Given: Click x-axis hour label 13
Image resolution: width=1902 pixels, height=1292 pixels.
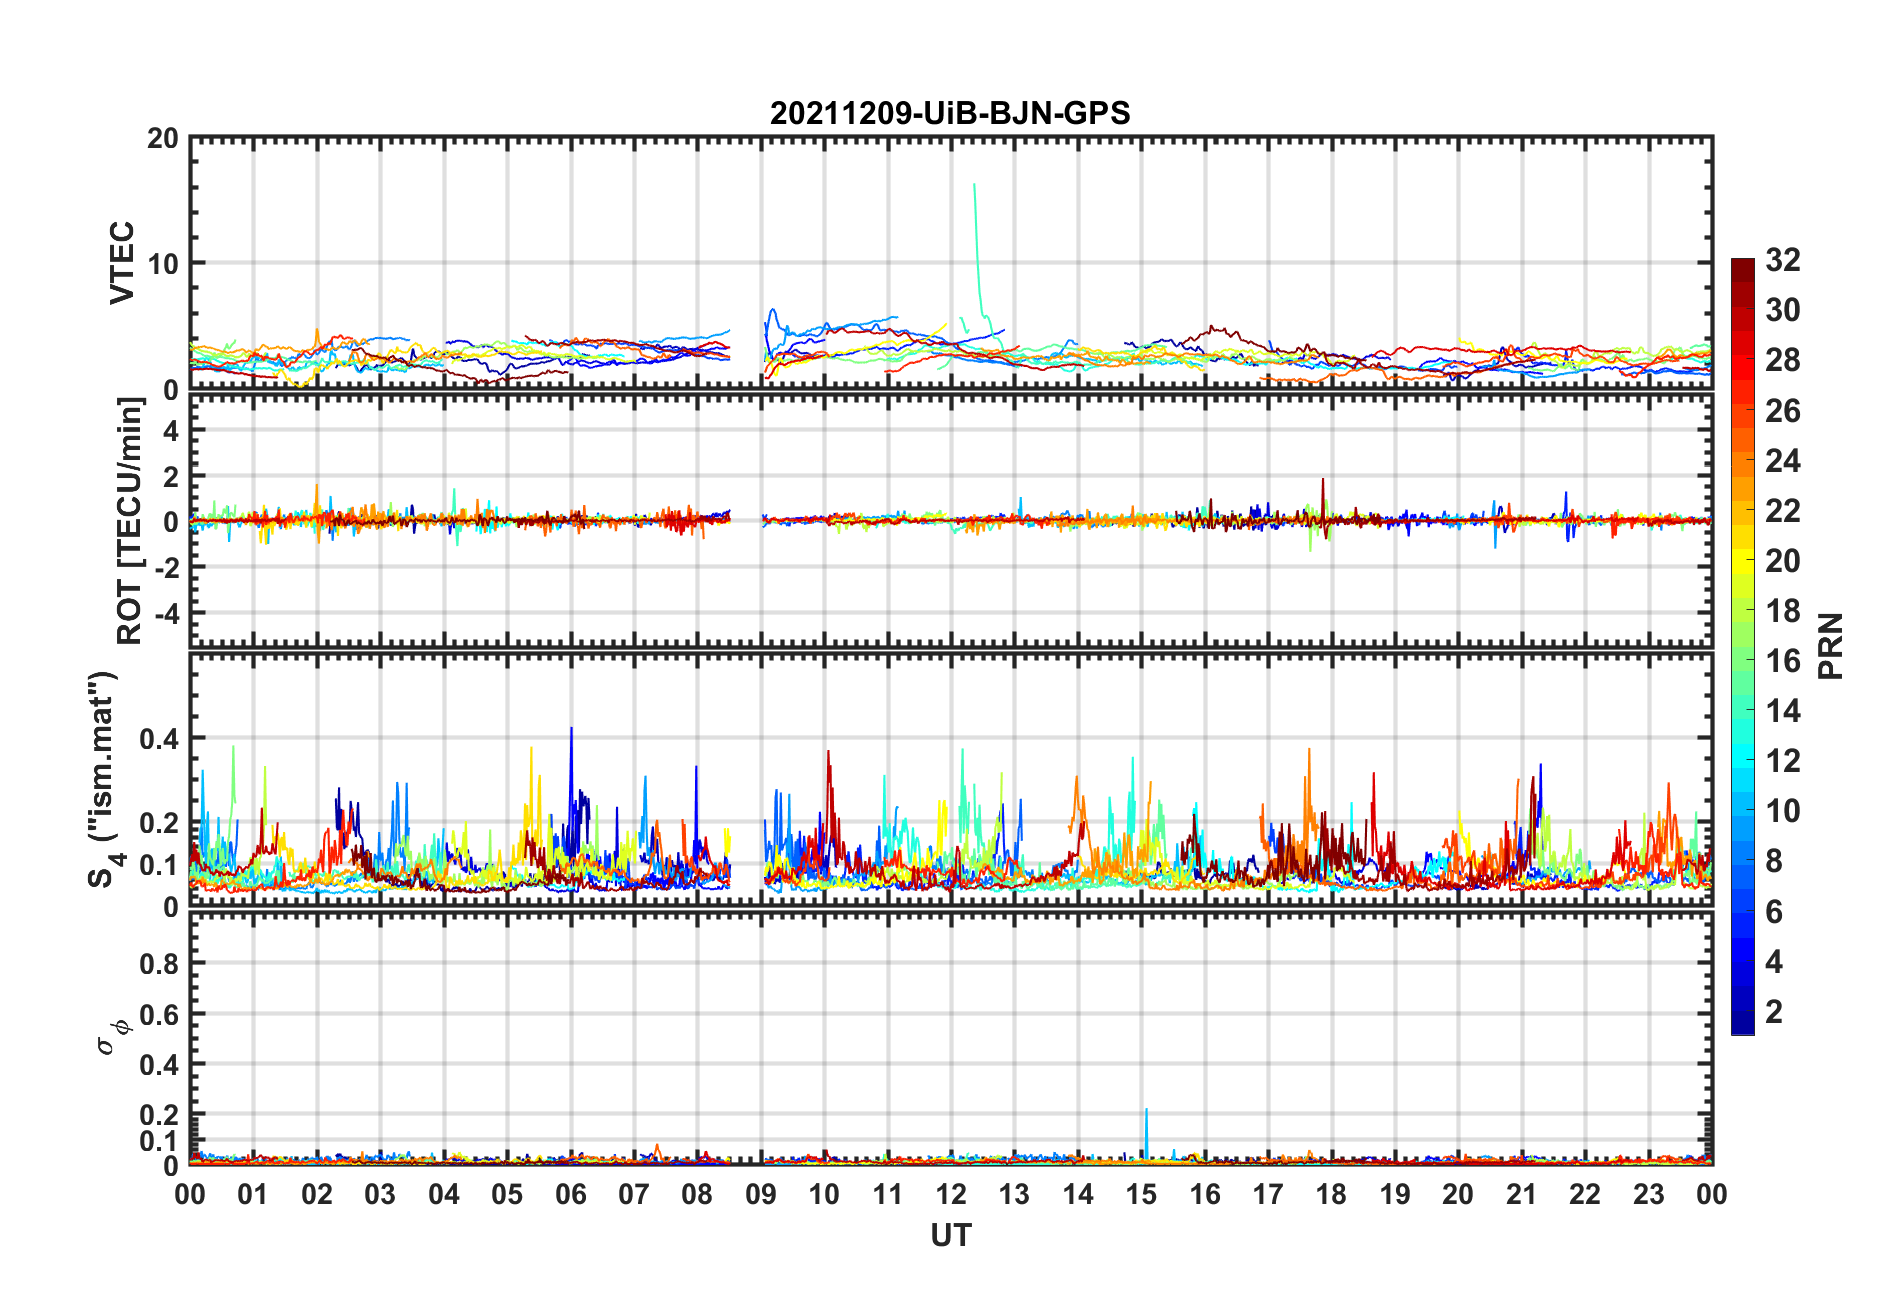Looking at the screenshot, I should [1014, 1194].
